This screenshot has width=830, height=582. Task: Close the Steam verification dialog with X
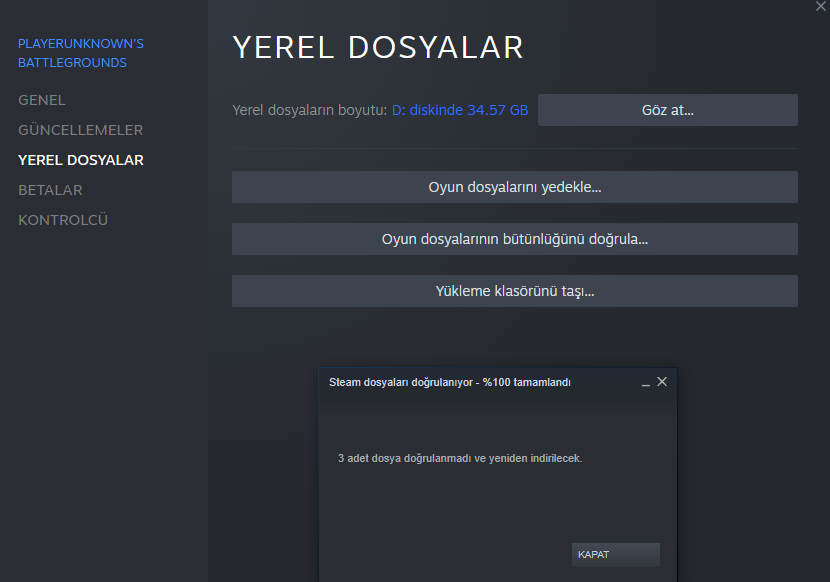coord(662,382)
